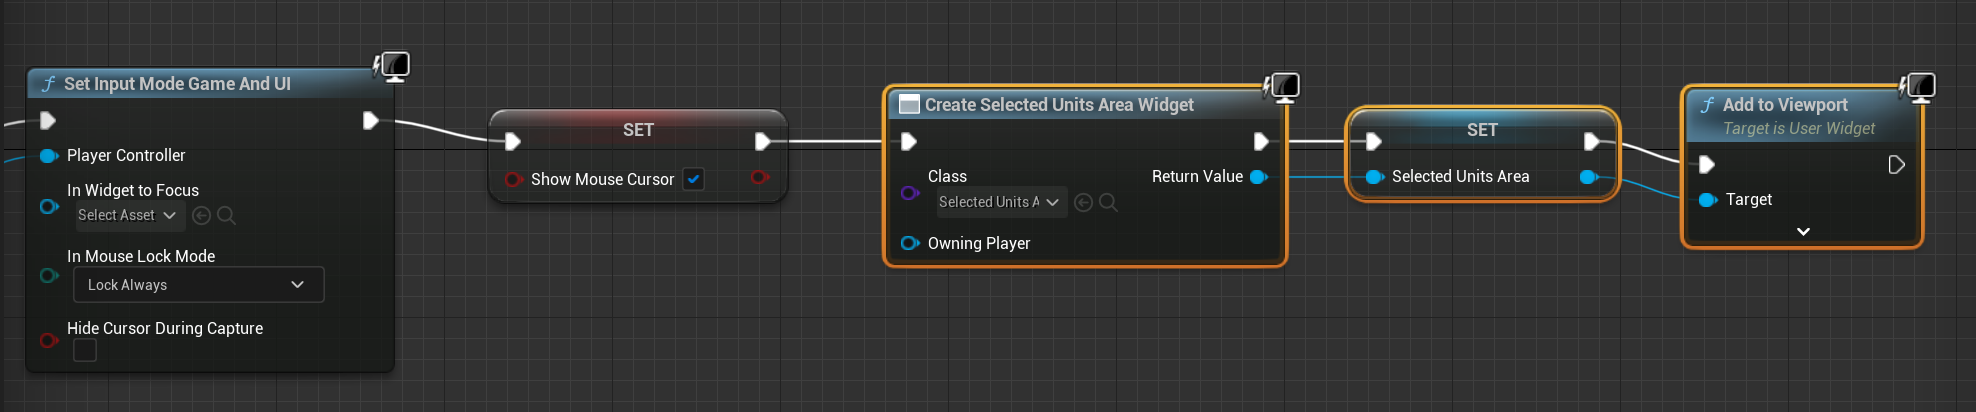Open the Select Asset dropdown
This screenshot has height=412, width=1976.
(x=129, y=215)
